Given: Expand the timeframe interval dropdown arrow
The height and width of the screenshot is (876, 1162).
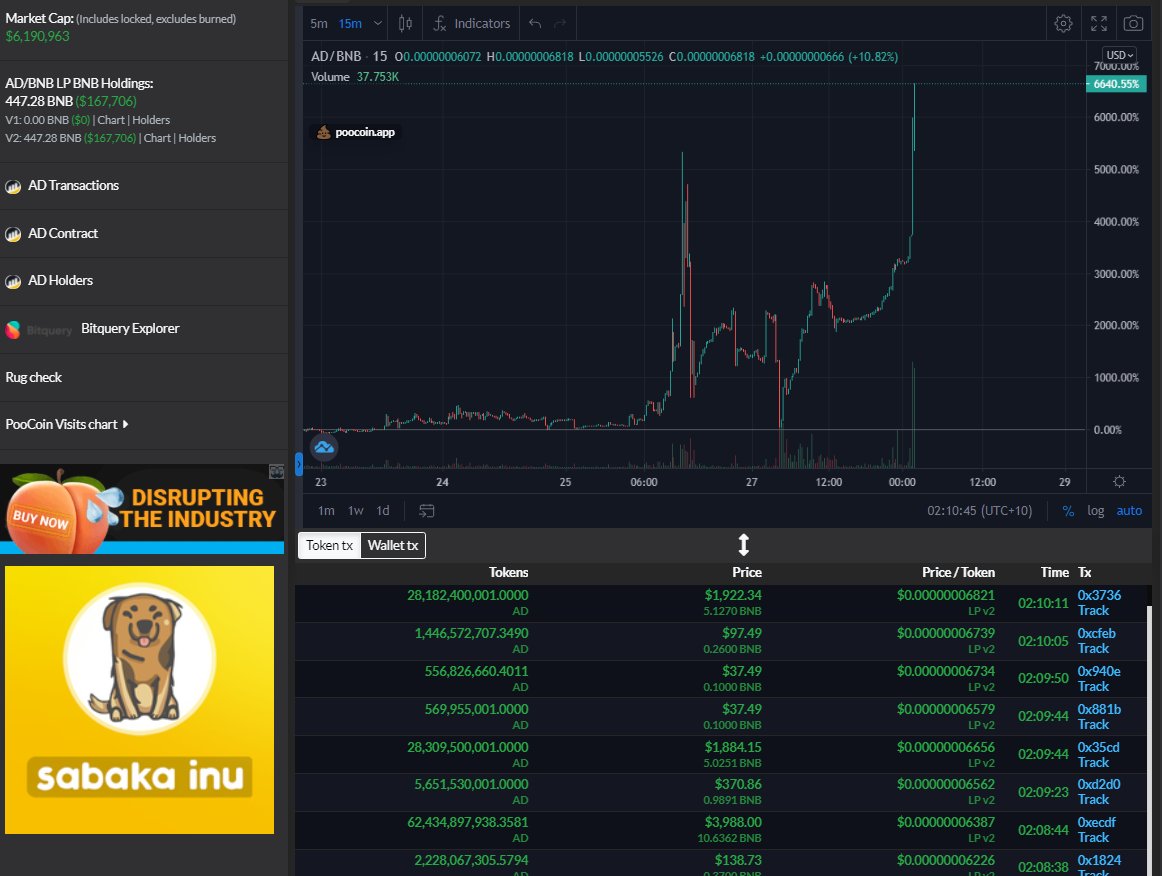Looking at the screenshot, I should [377, 24].
